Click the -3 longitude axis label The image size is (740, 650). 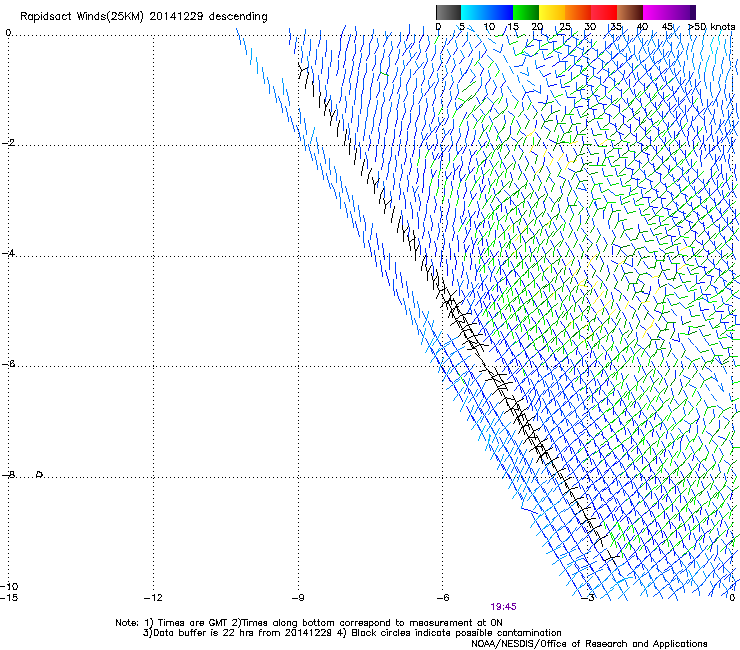587,598
